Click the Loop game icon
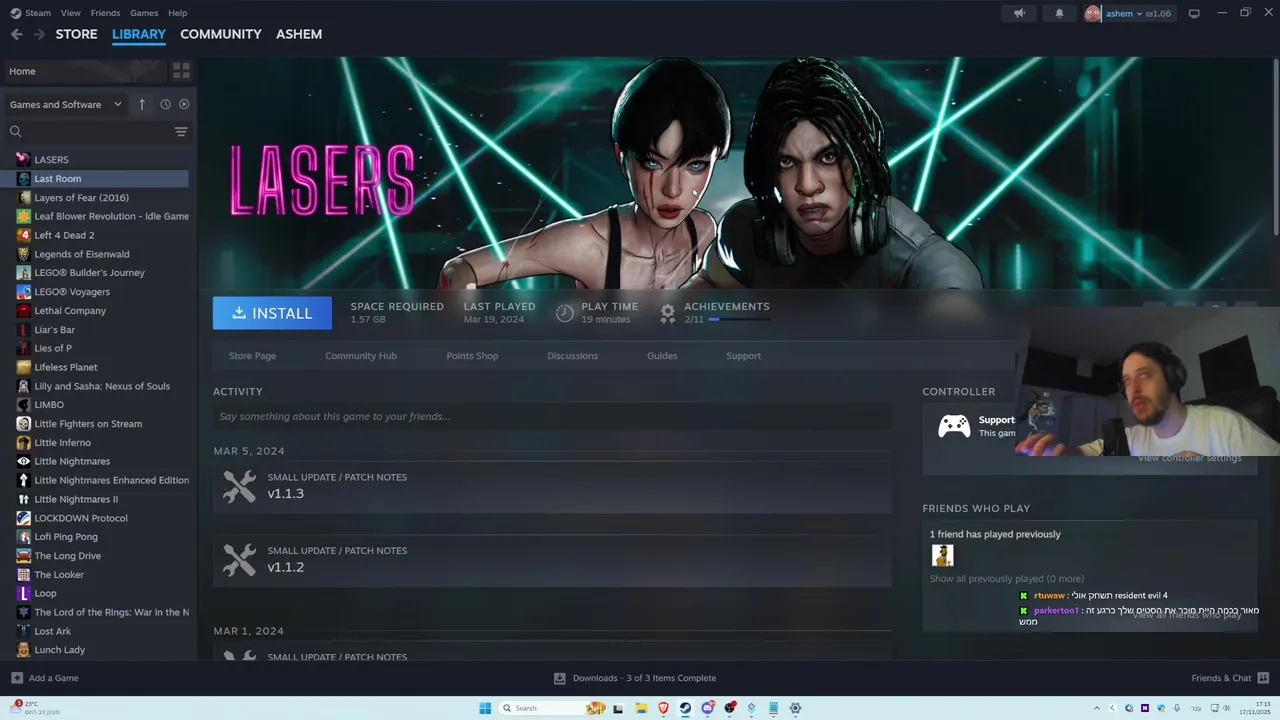The image size is (1280, 720). point(24,593)
